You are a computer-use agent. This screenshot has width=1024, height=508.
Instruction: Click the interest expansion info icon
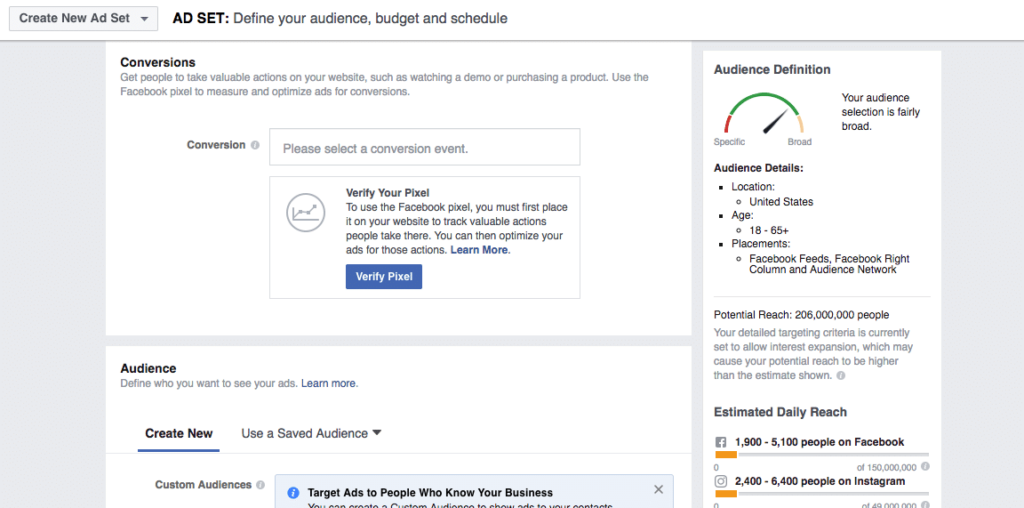tap(840, 376)
